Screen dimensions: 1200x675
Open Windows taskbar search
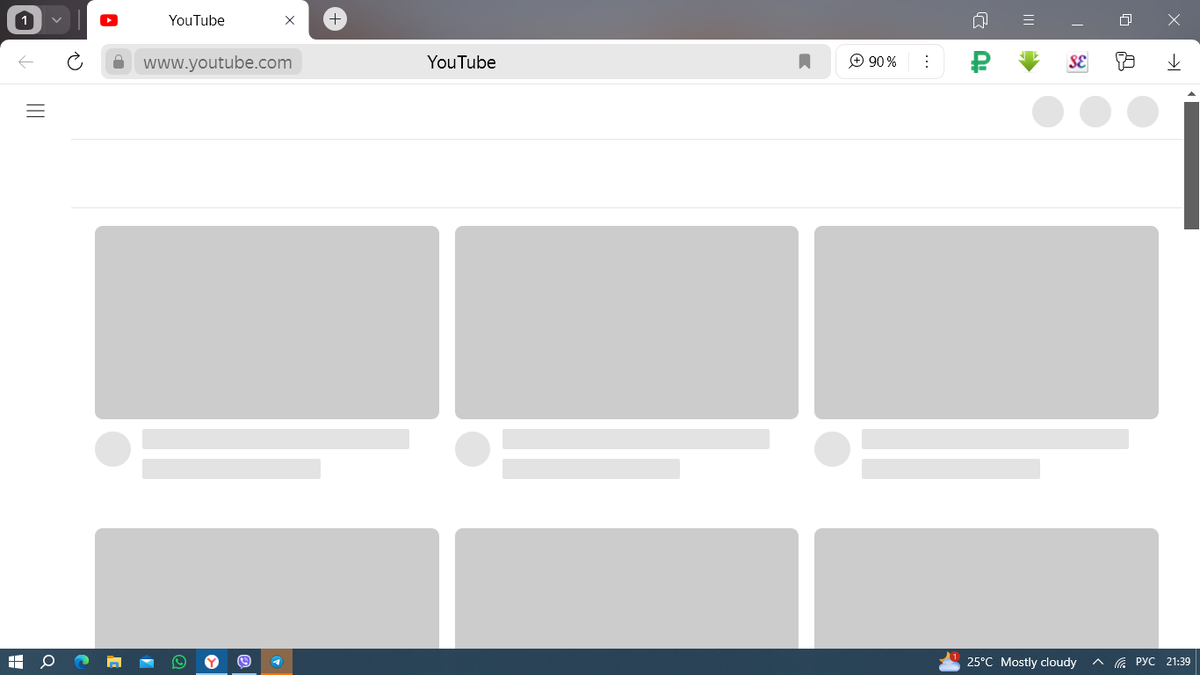[x=47, y=662]
